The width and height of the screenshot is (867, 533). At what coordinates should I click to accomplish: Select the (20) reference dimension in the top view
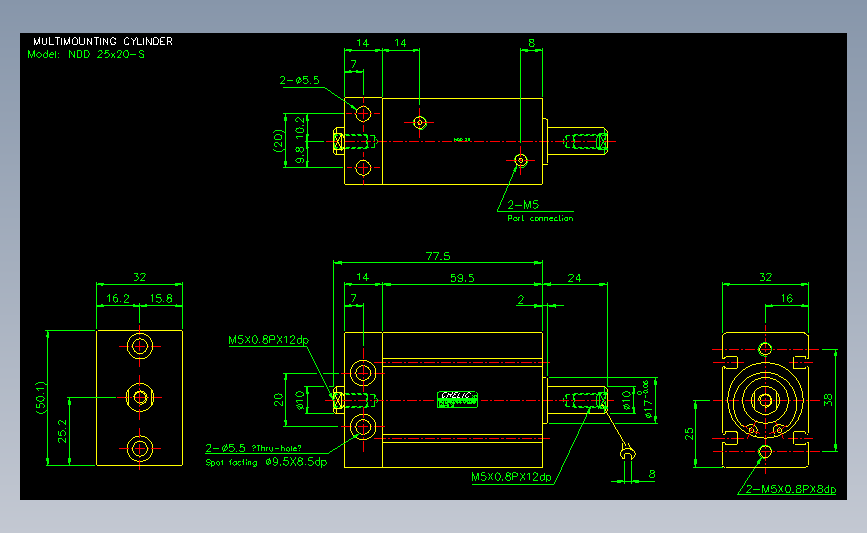(x=278, y=140)
